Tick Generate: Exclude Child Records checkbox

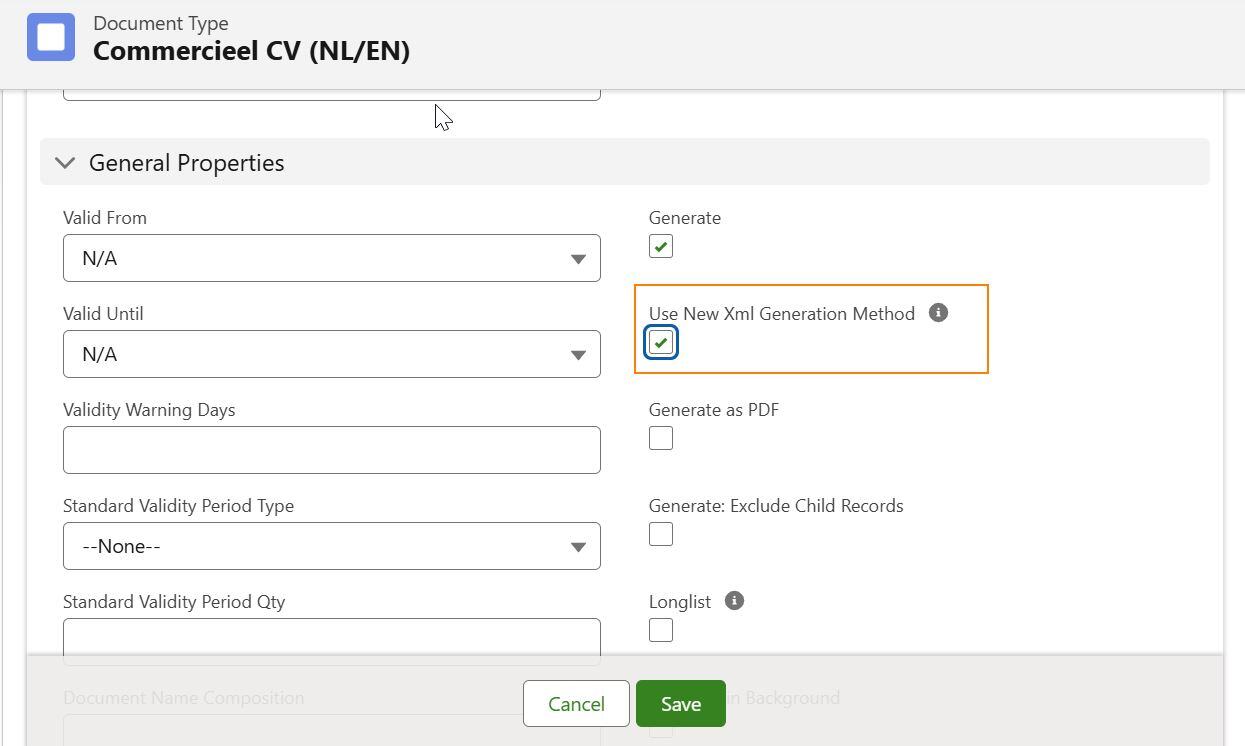[661, 534]
